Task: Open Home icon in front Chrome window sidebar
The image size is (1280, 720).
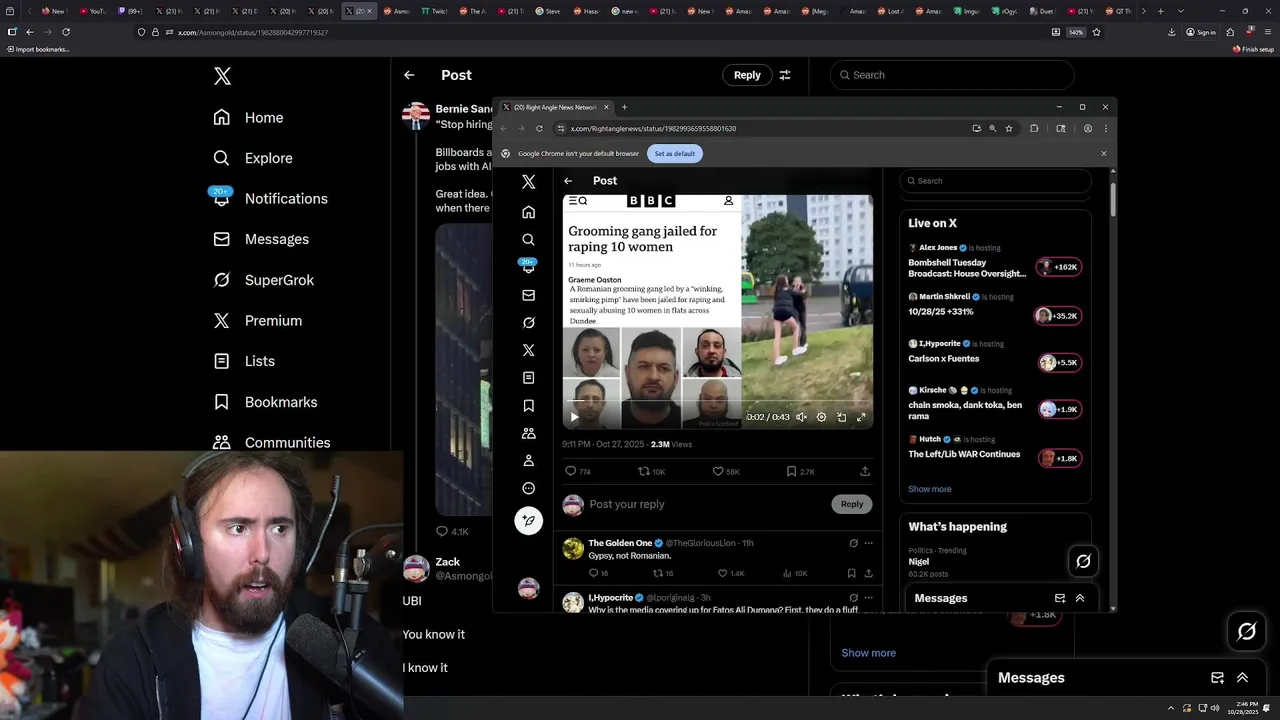Action: 528,212
